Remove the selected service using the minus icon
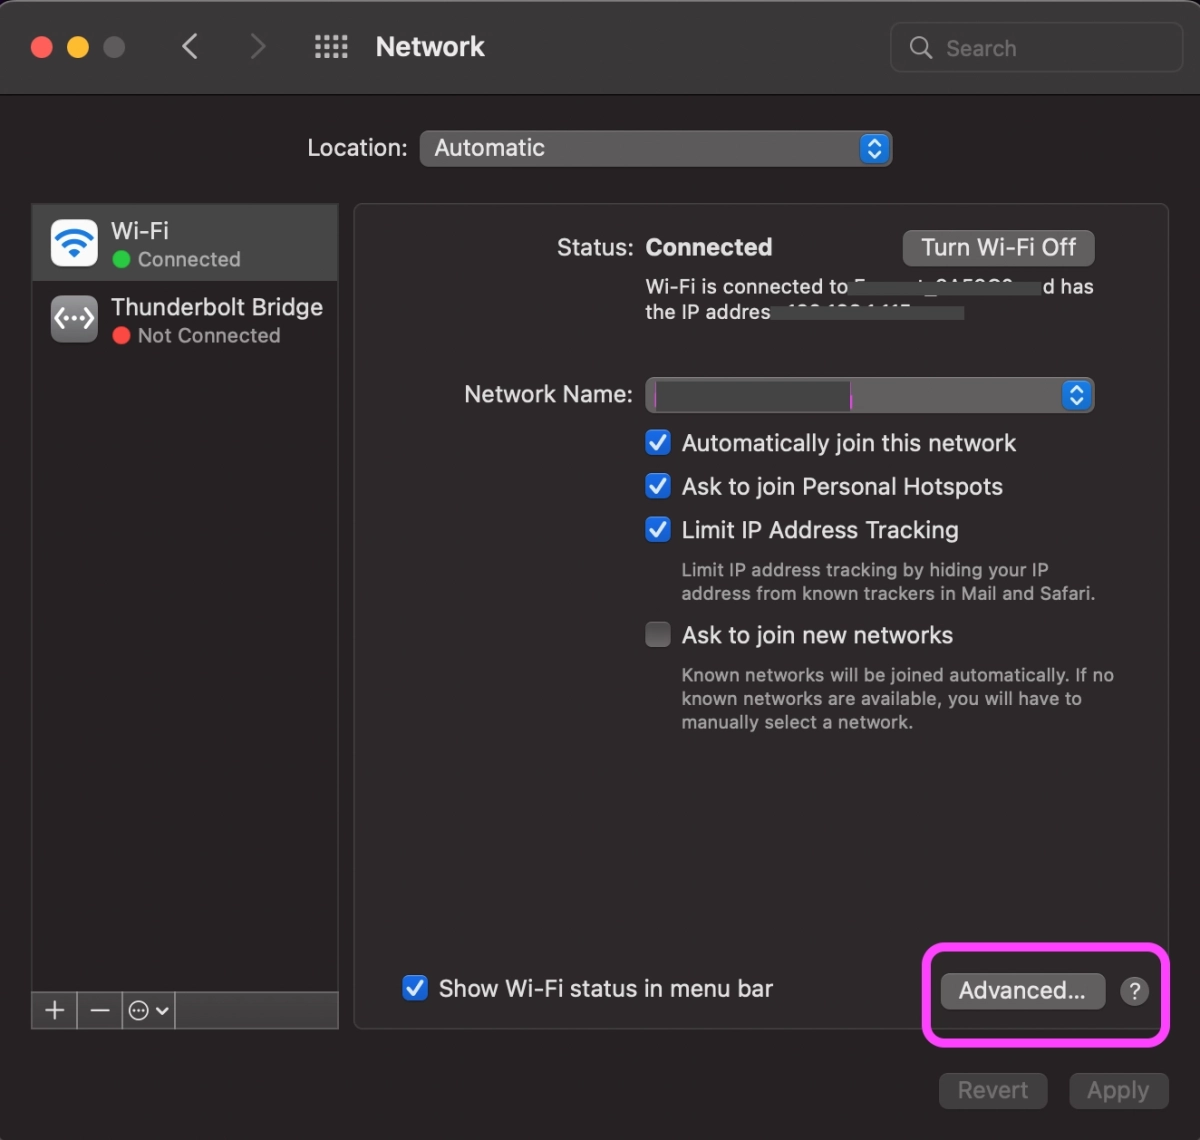1200x1140 pixels. [x=99, y=1010]
